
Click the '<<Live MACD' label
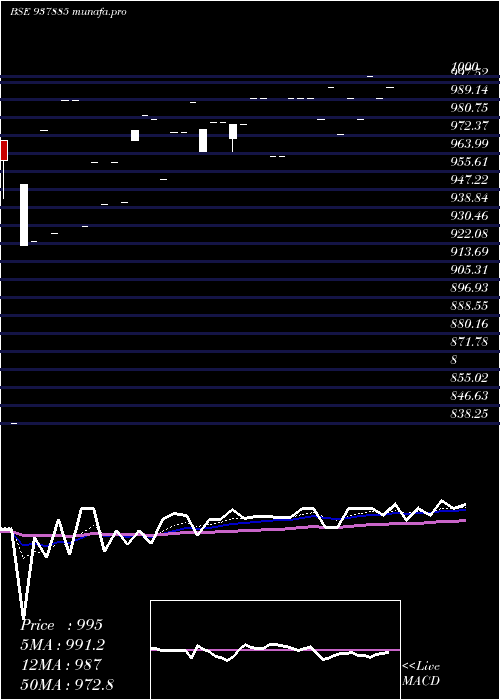(x=421, y=673)
